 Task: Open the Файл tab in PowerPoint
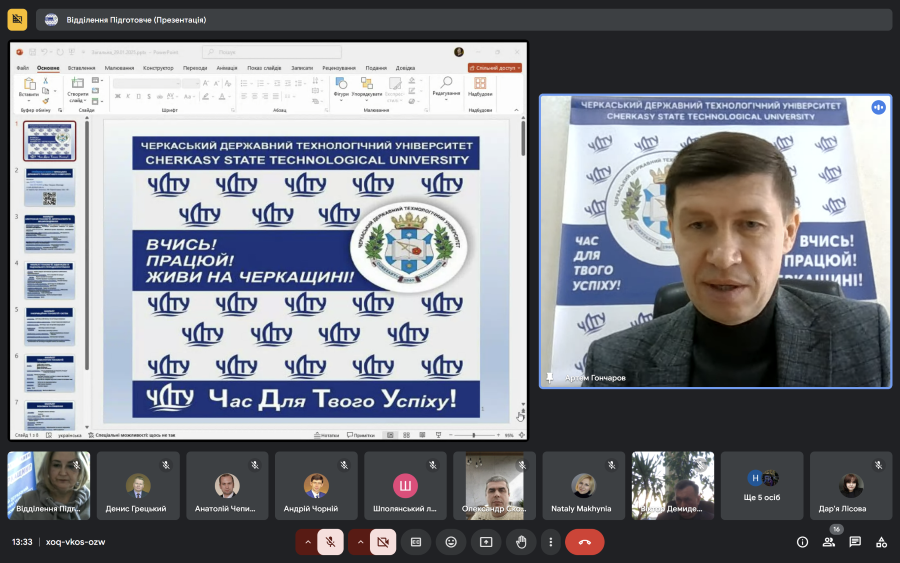coord(22,68)
